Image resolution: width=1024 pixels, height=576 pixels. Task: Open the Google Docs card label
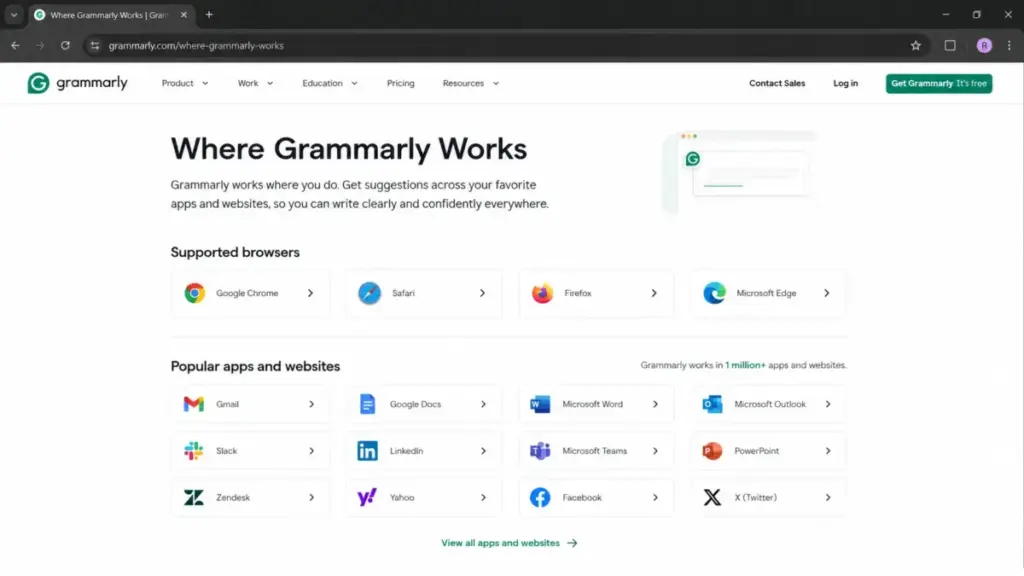coord(415,404)
